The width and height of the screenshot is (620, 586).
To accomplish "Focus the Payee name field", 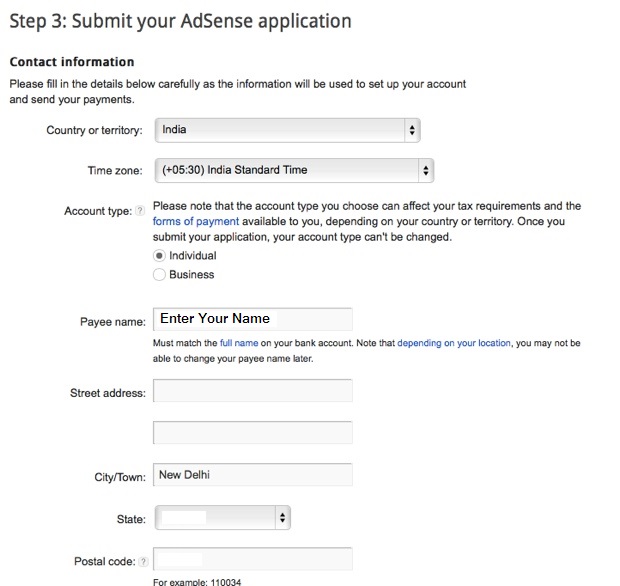I will click(x=252, y=319).
